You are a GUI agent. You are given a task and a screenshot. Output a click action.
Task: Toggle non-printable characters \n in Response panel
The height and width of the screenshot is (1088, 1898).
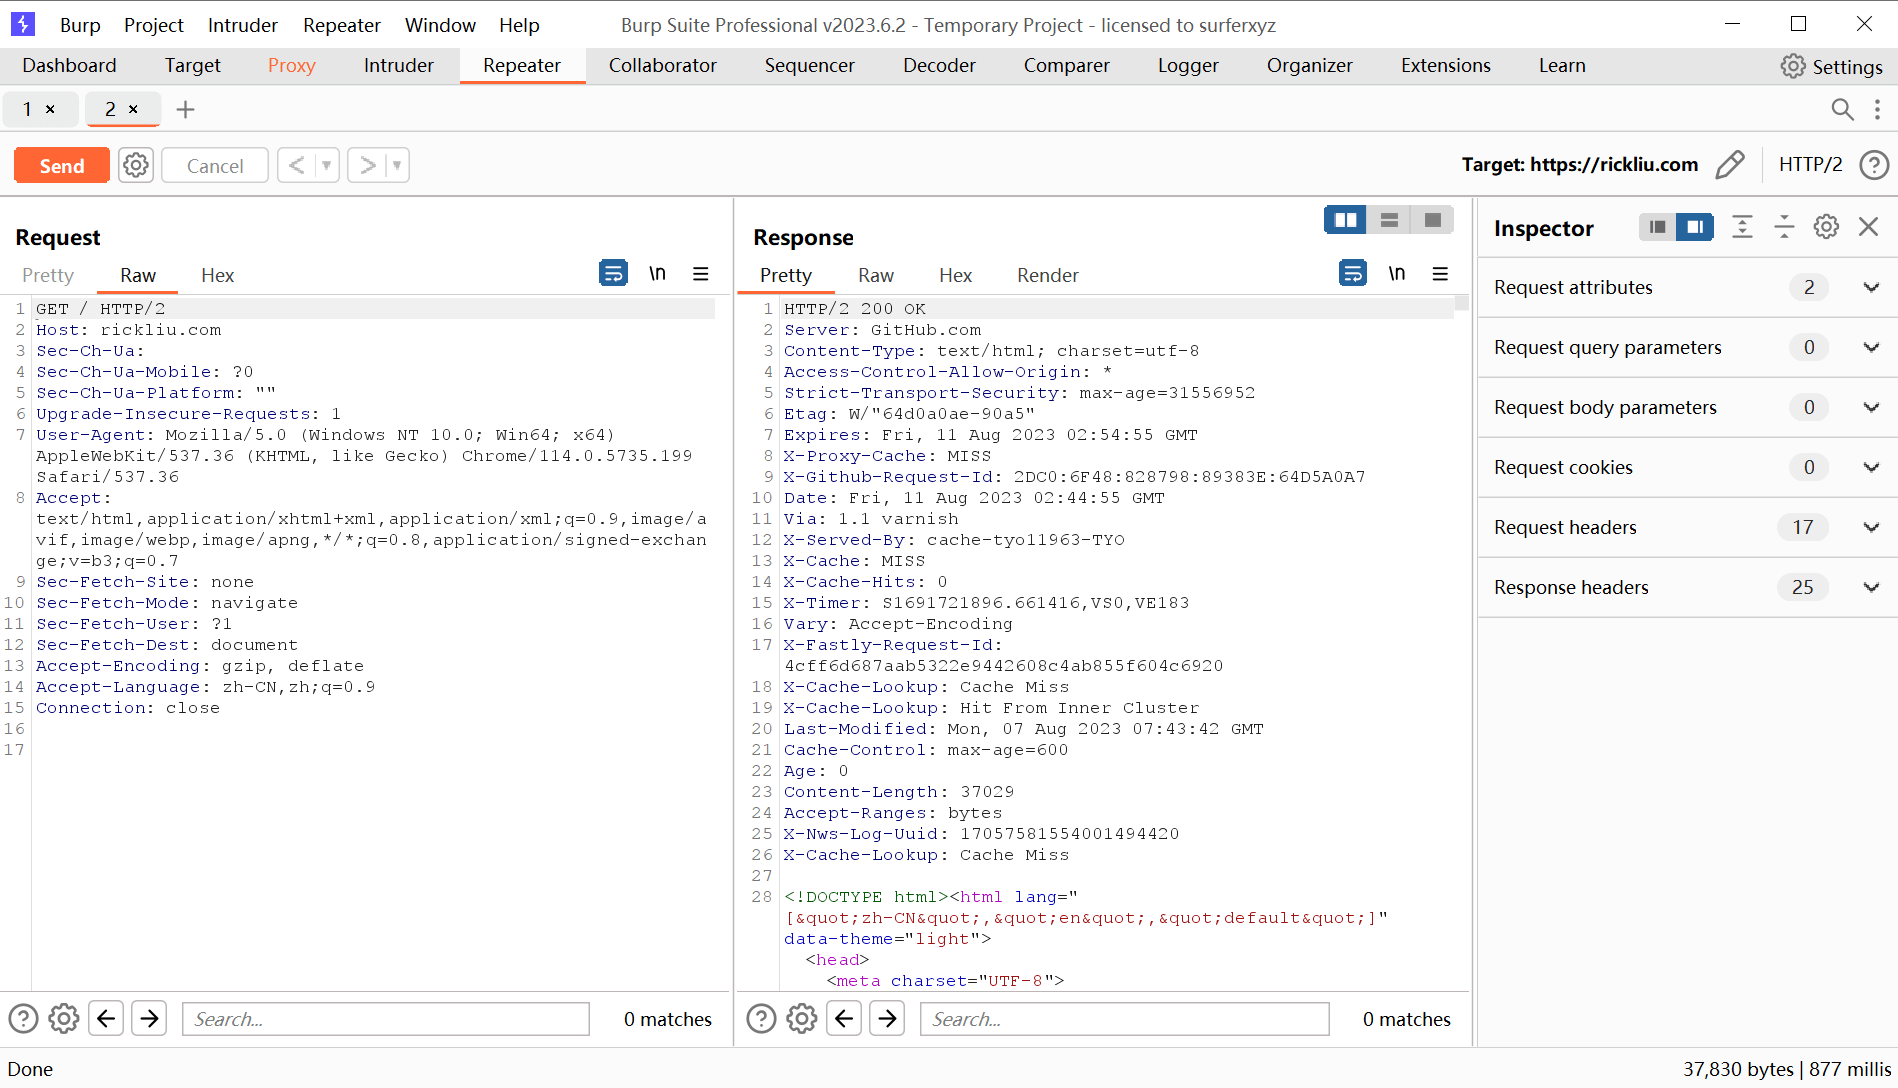click(1396, 274)
